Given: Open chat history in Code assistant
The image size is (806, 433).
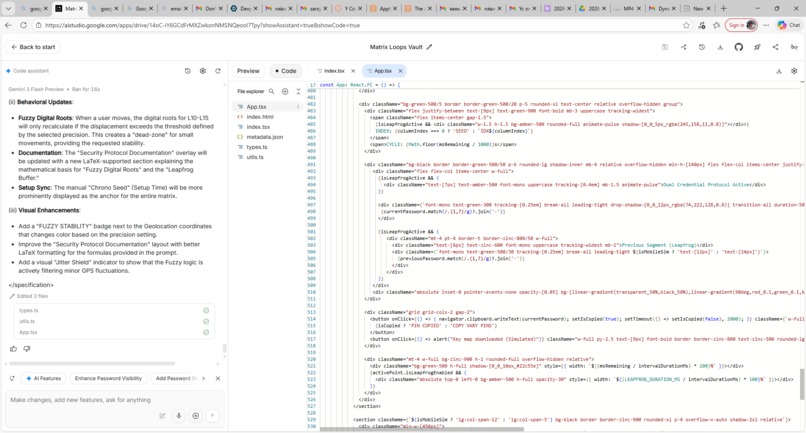Looking at the screenshot, I should [x=188, y=71].
